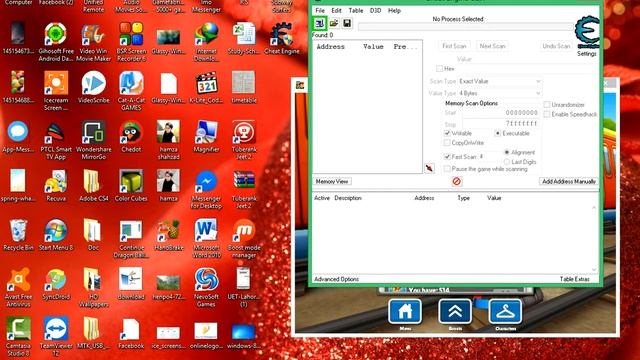Click the Boosts double-chevron icon in game
Image resolution: width=640 pixels, height=360 pixels.
point(455,312)
